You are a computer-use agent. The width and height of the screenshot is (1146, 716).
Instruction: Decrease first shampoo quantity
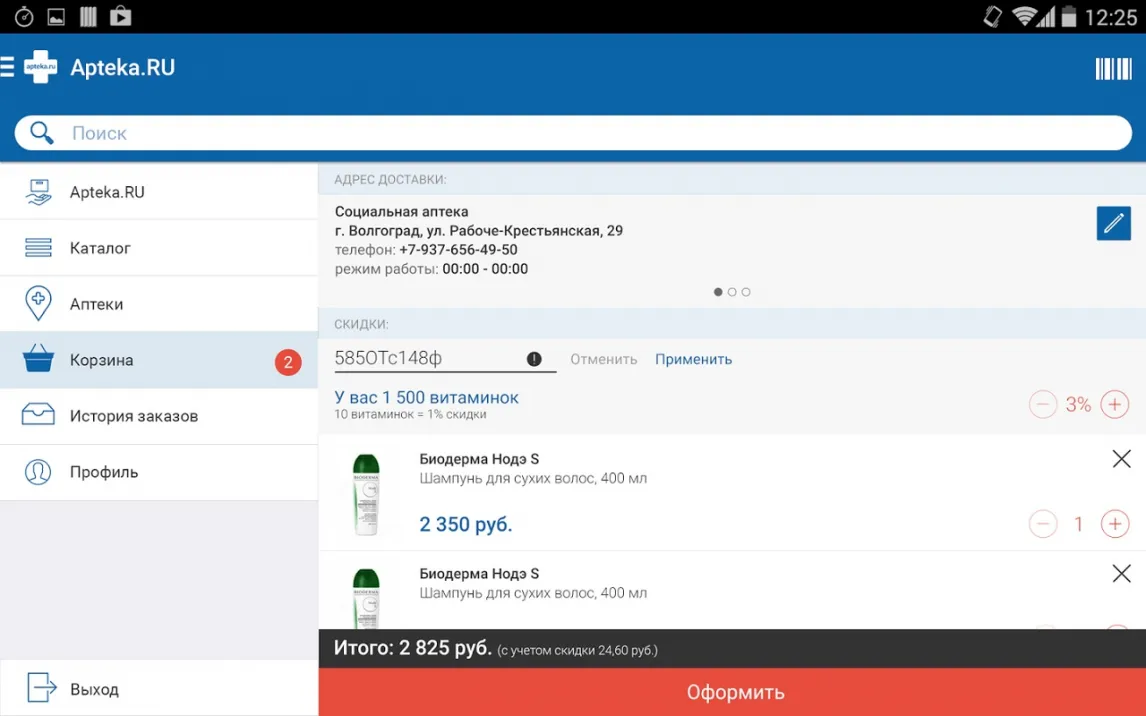1043,524
